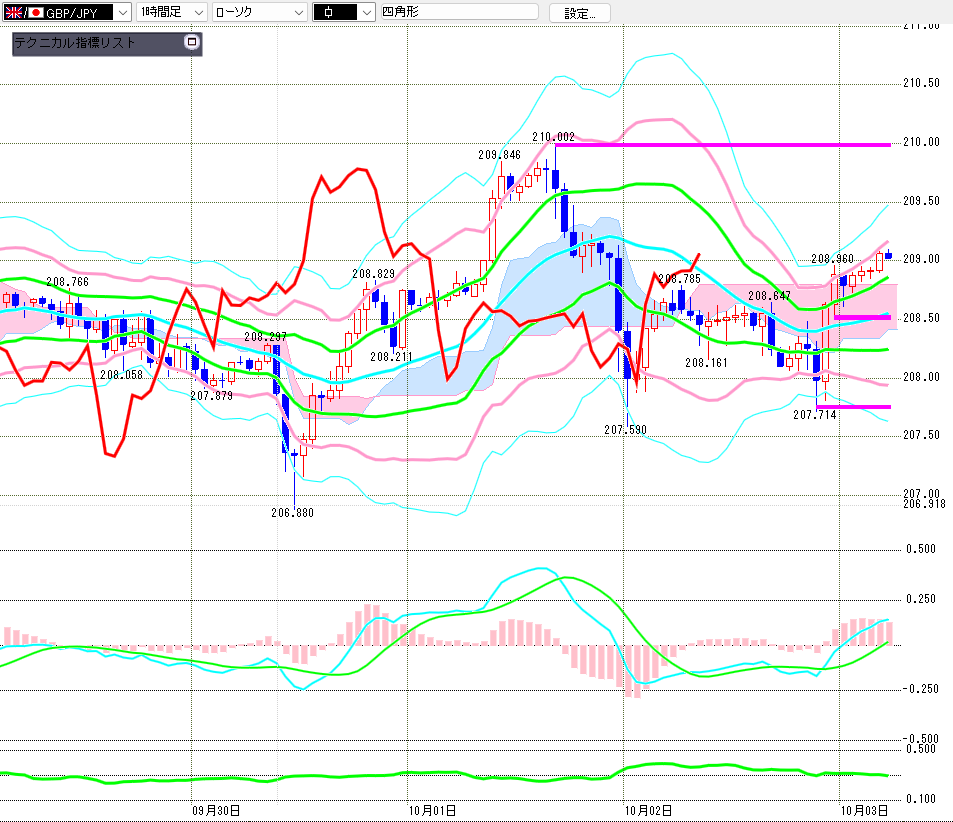Click the 206.880 low price label
953x822 pixels.
(x=292, y=513)
